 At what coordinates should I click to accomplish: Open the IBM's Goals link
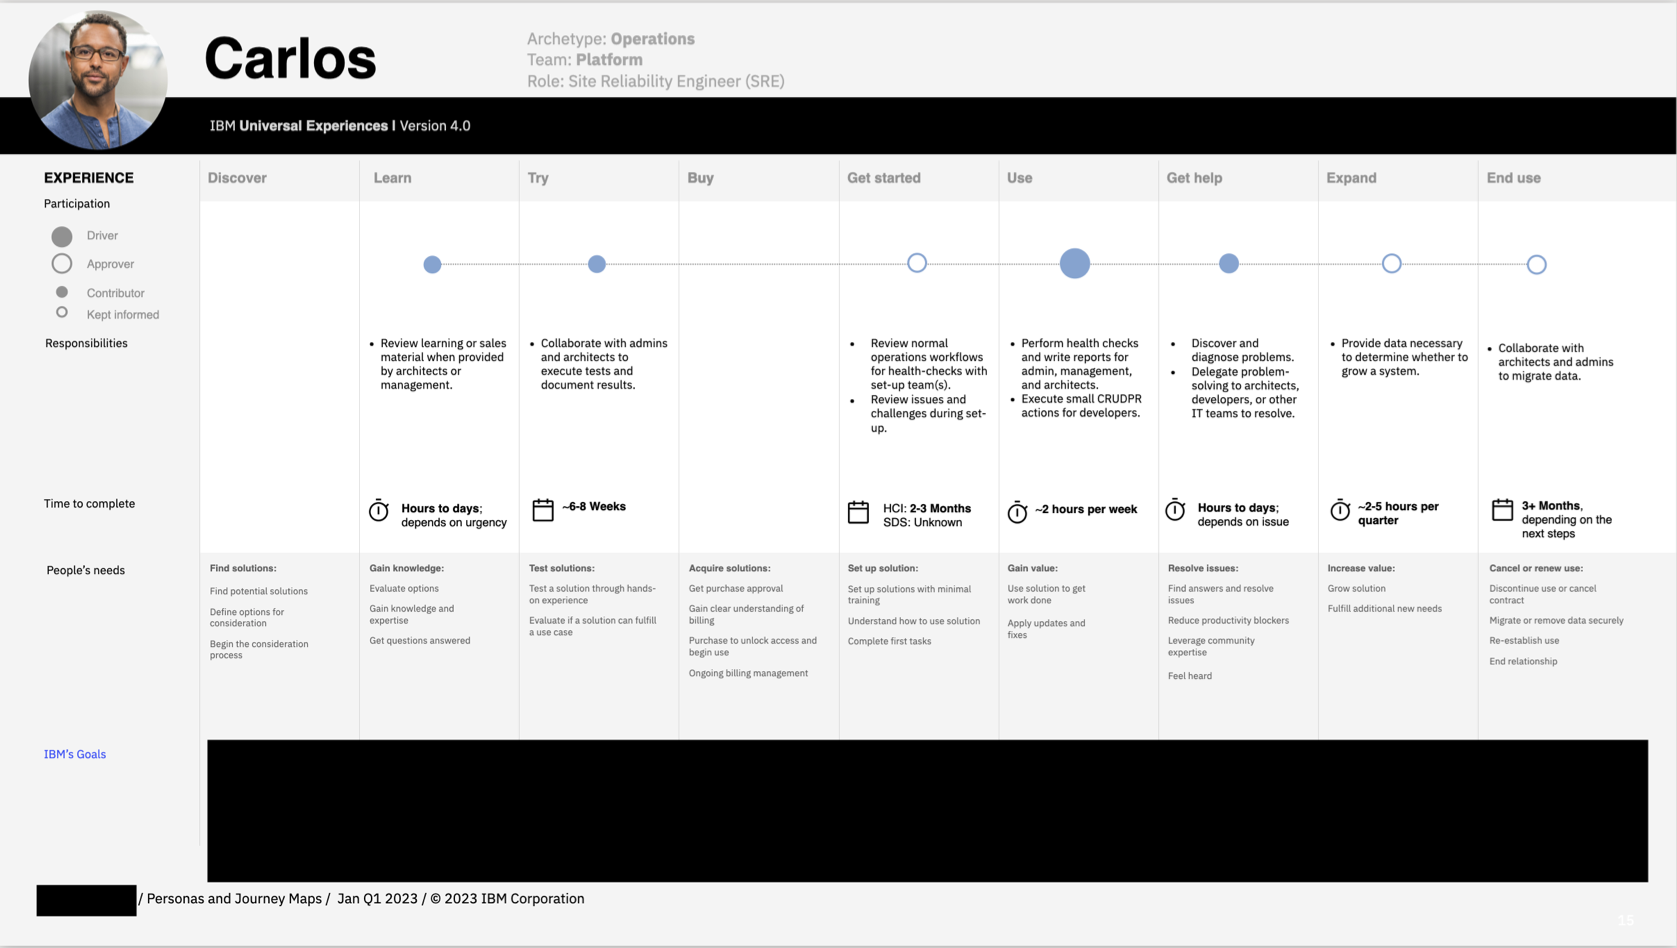click(x=75, y=754)
